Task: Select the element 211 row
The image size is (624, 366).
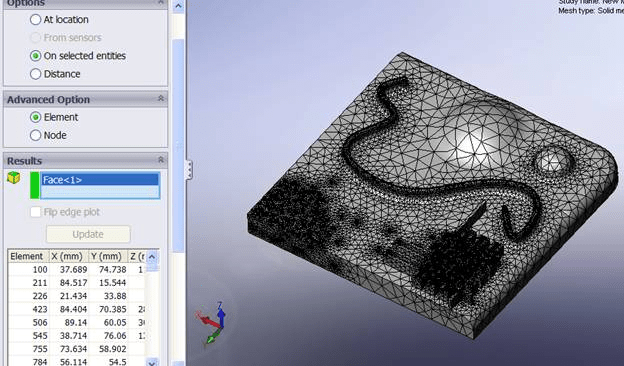Action: coord(76,282)
